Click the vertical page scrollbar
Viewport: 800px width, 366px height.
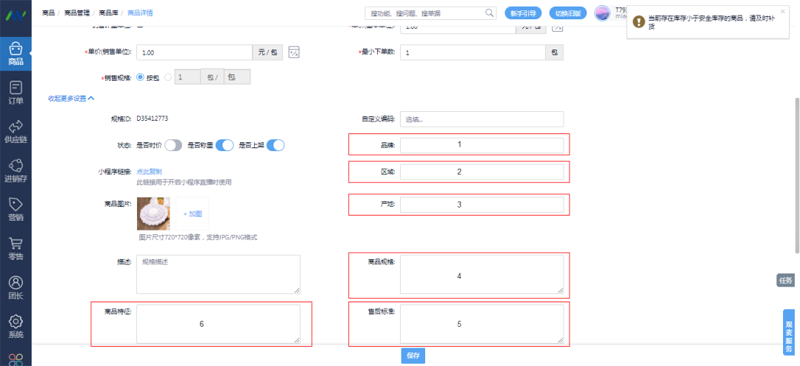(797, 176)
